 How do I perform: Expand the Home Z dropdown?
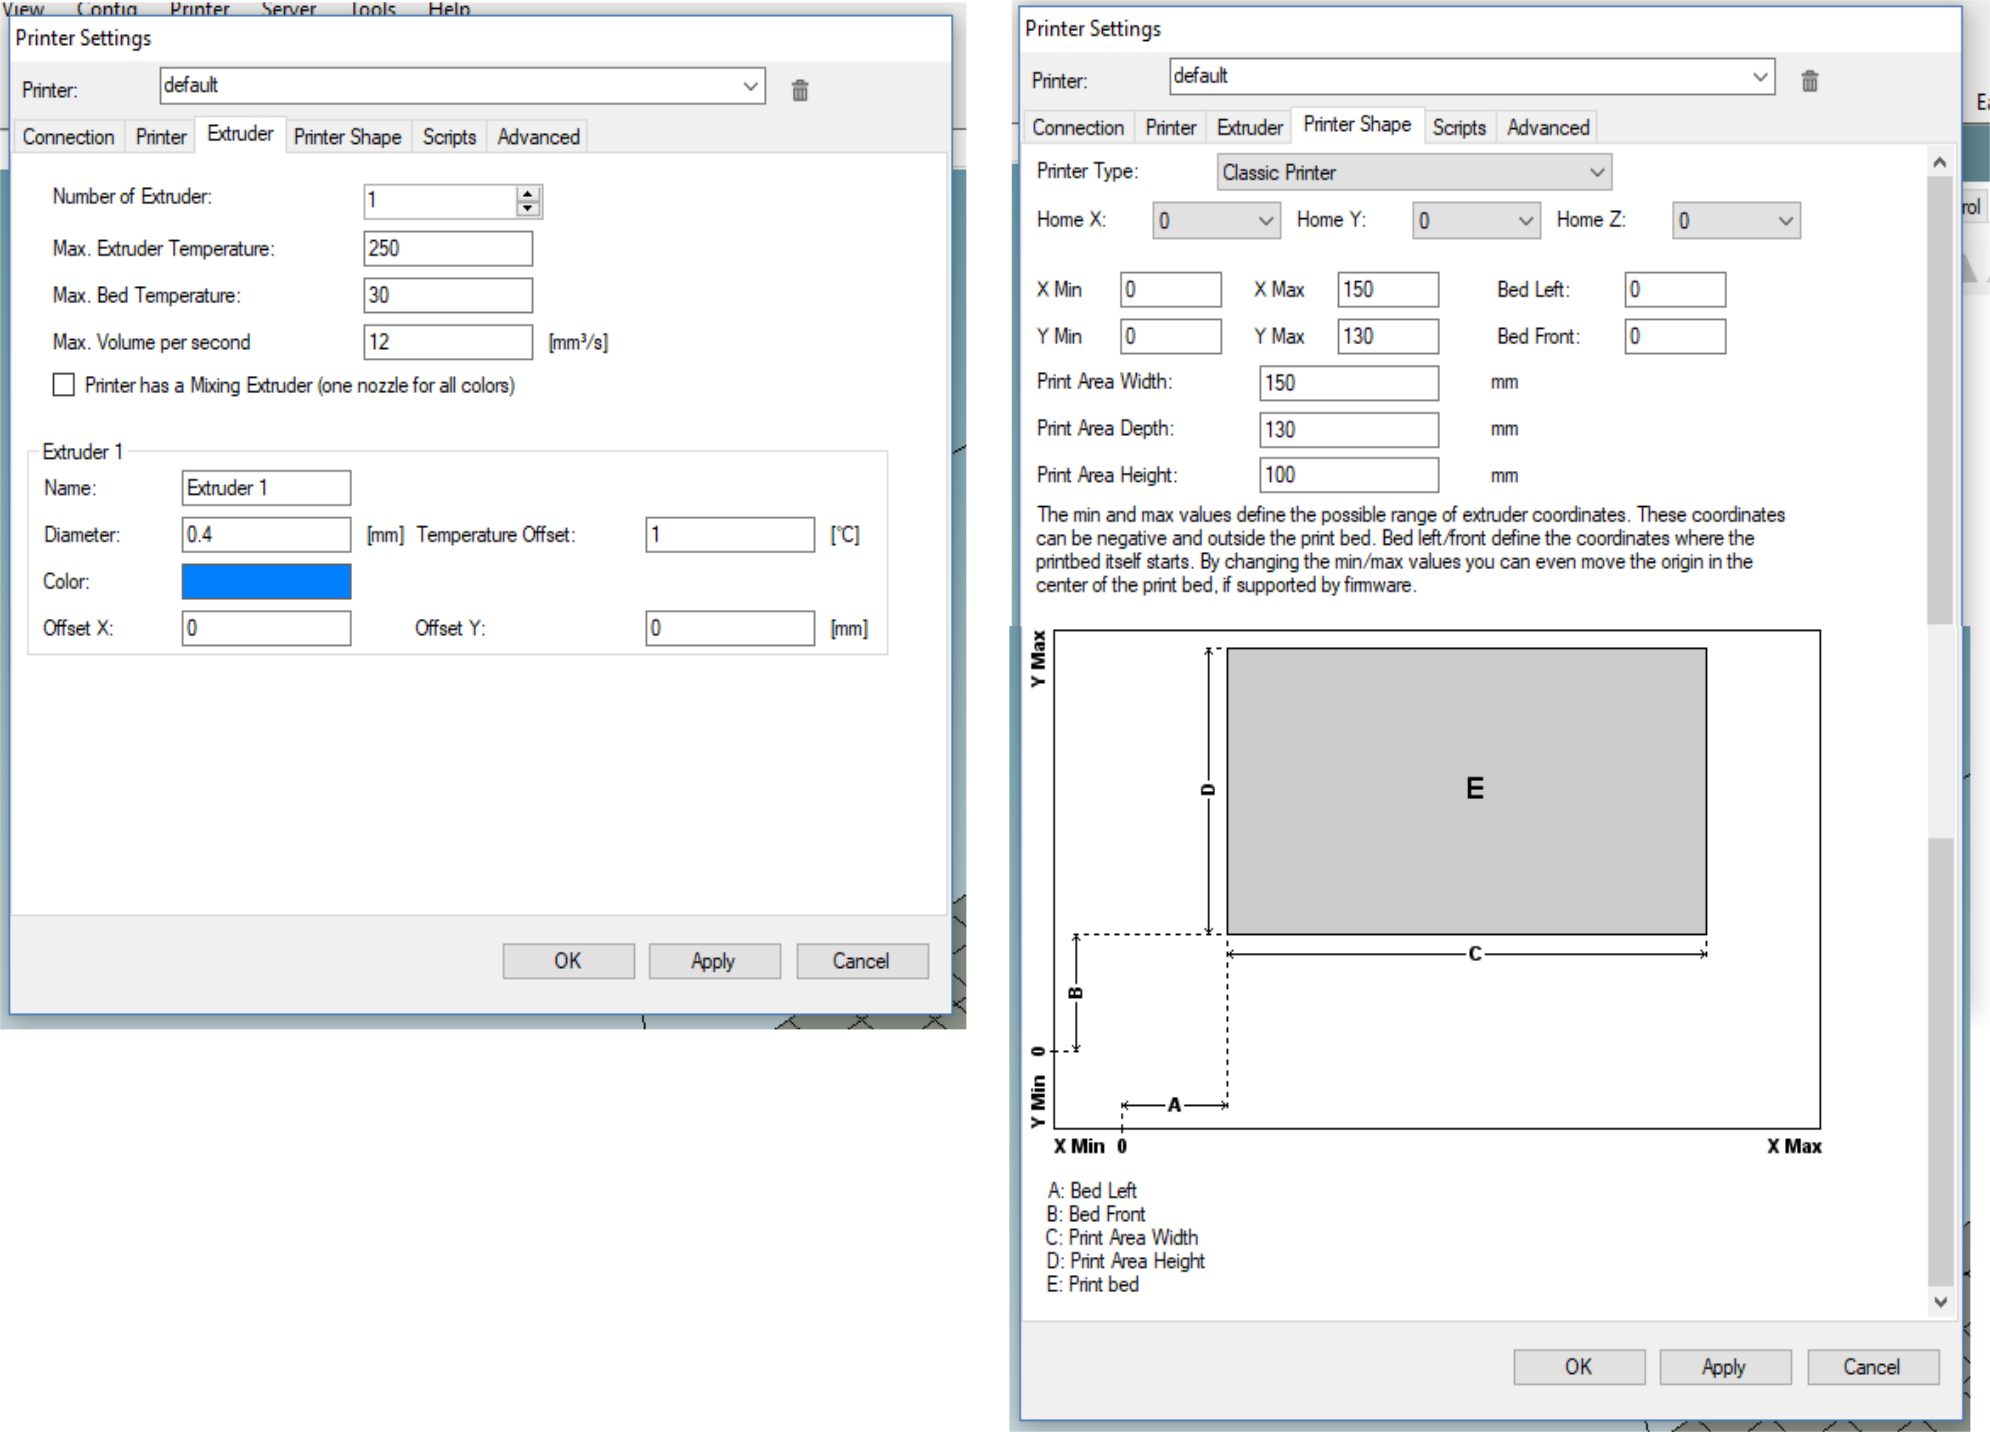point(1735,220)
